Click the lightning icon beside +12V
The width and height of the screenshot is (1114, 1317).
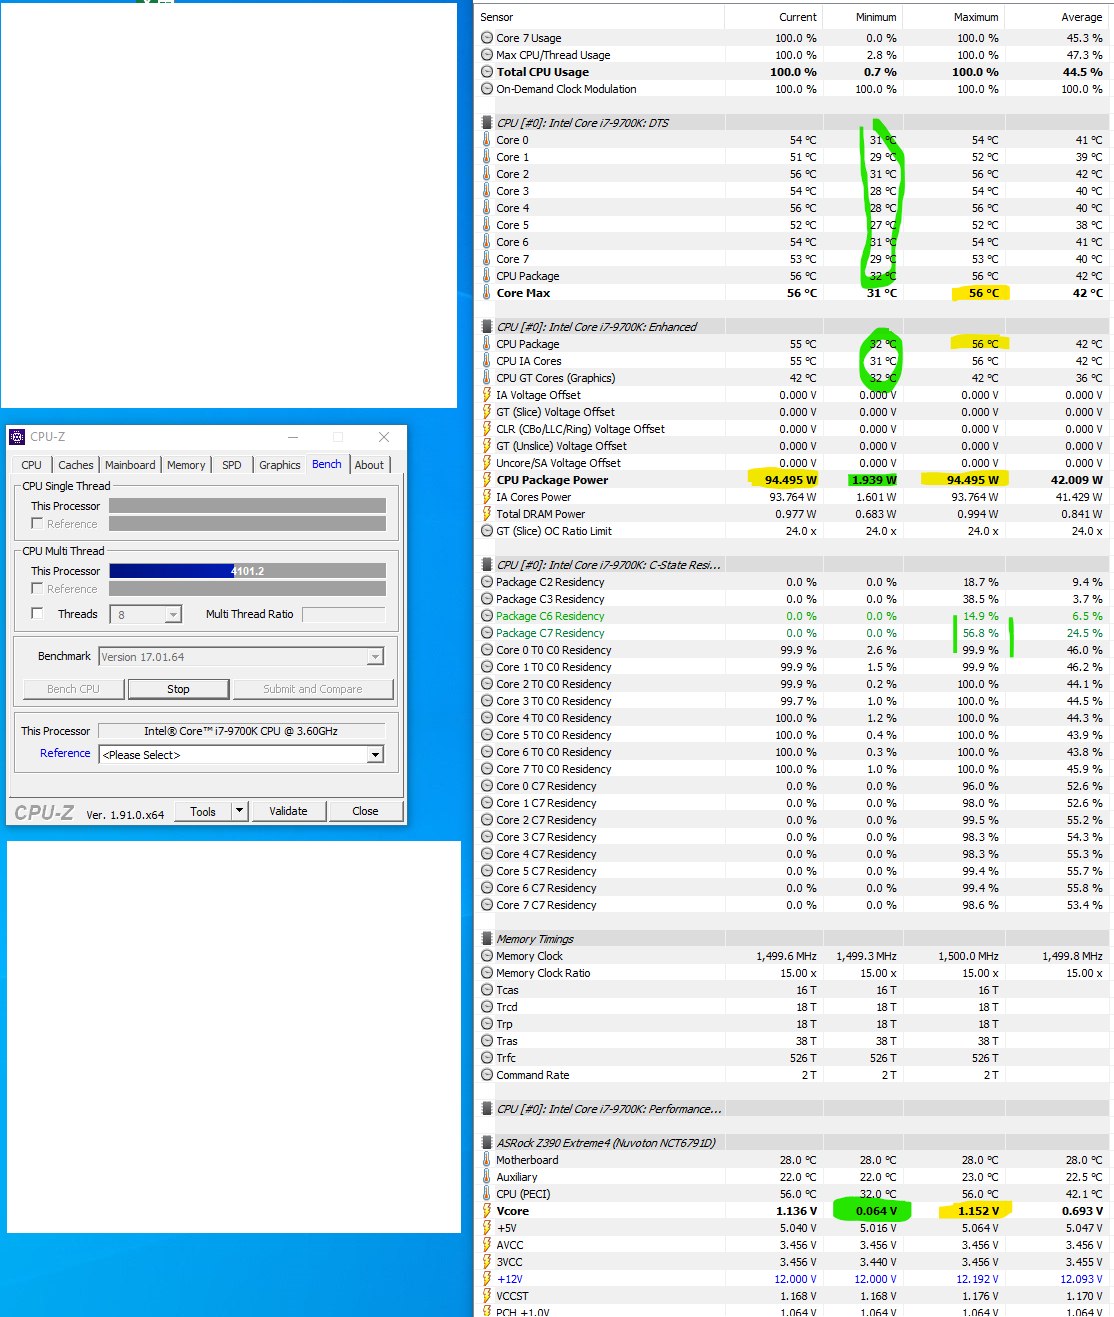tap(487, 1279)
